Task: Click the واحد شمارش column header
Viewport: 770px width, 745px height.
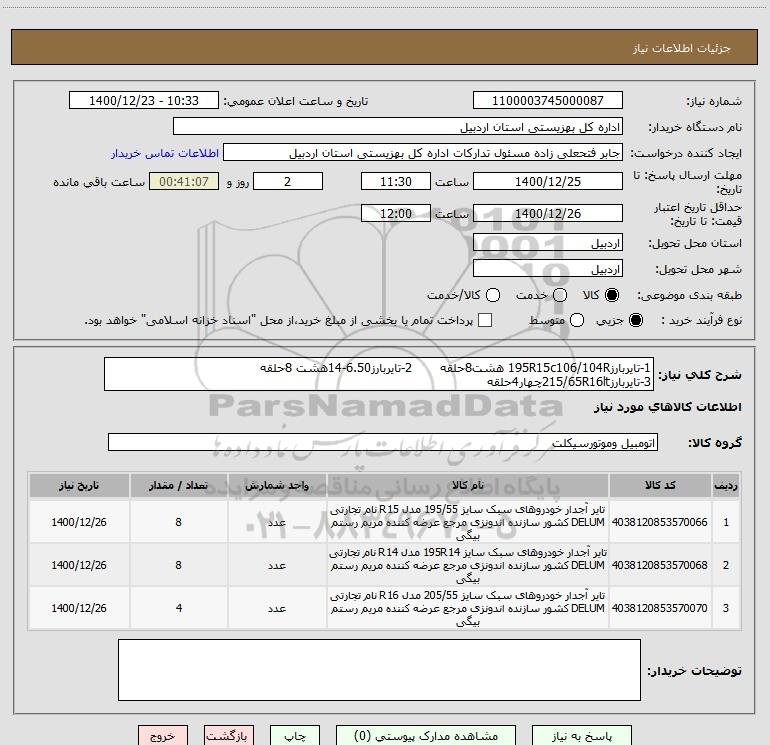Action: click(x=277, y=485)
